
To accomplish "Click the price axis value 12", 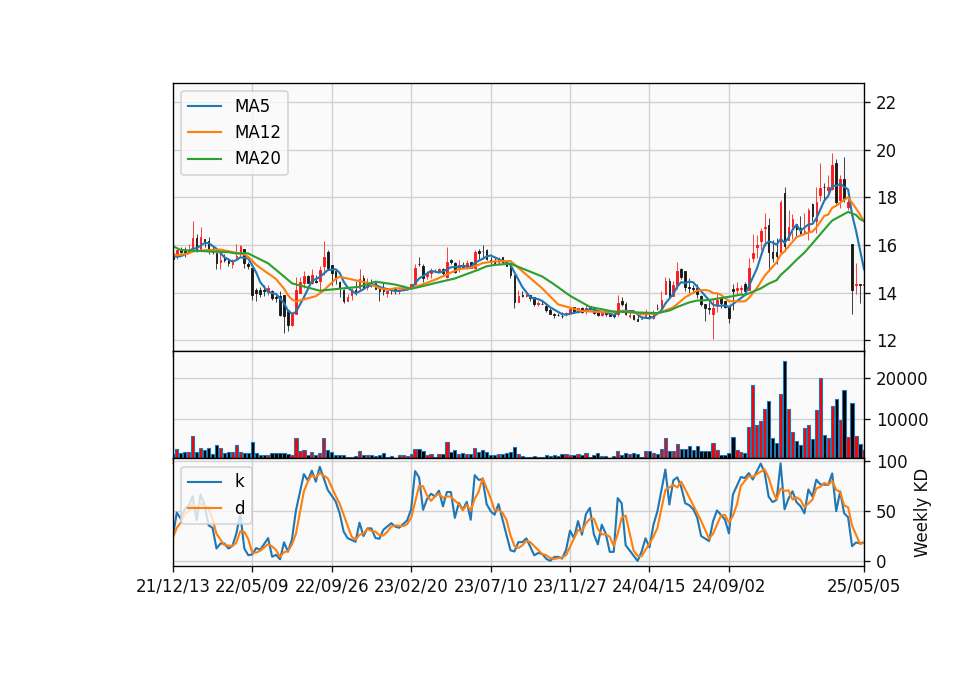I will pyautogui.click(x=886, y=341).
